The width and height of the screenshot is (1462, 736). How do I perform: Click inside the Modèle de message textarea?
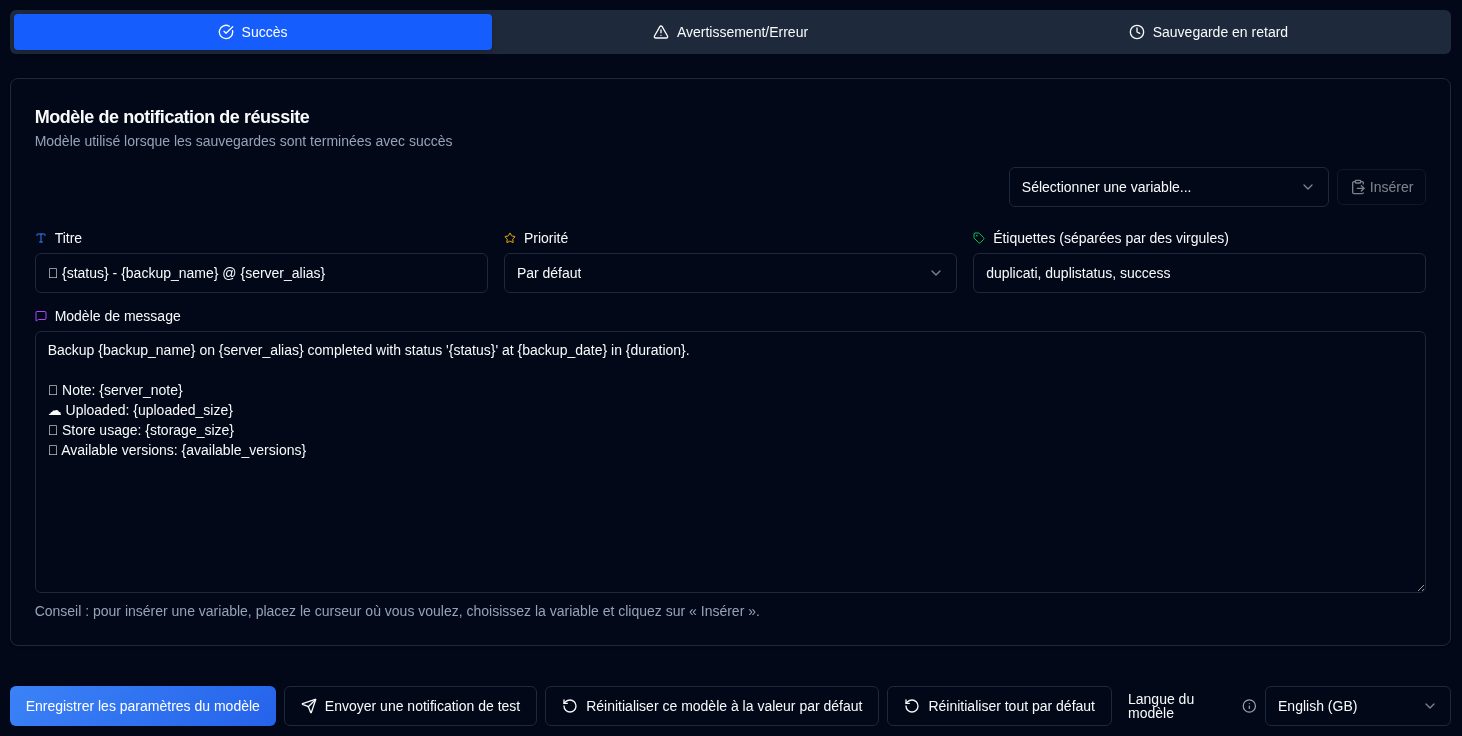click(730, 462)
